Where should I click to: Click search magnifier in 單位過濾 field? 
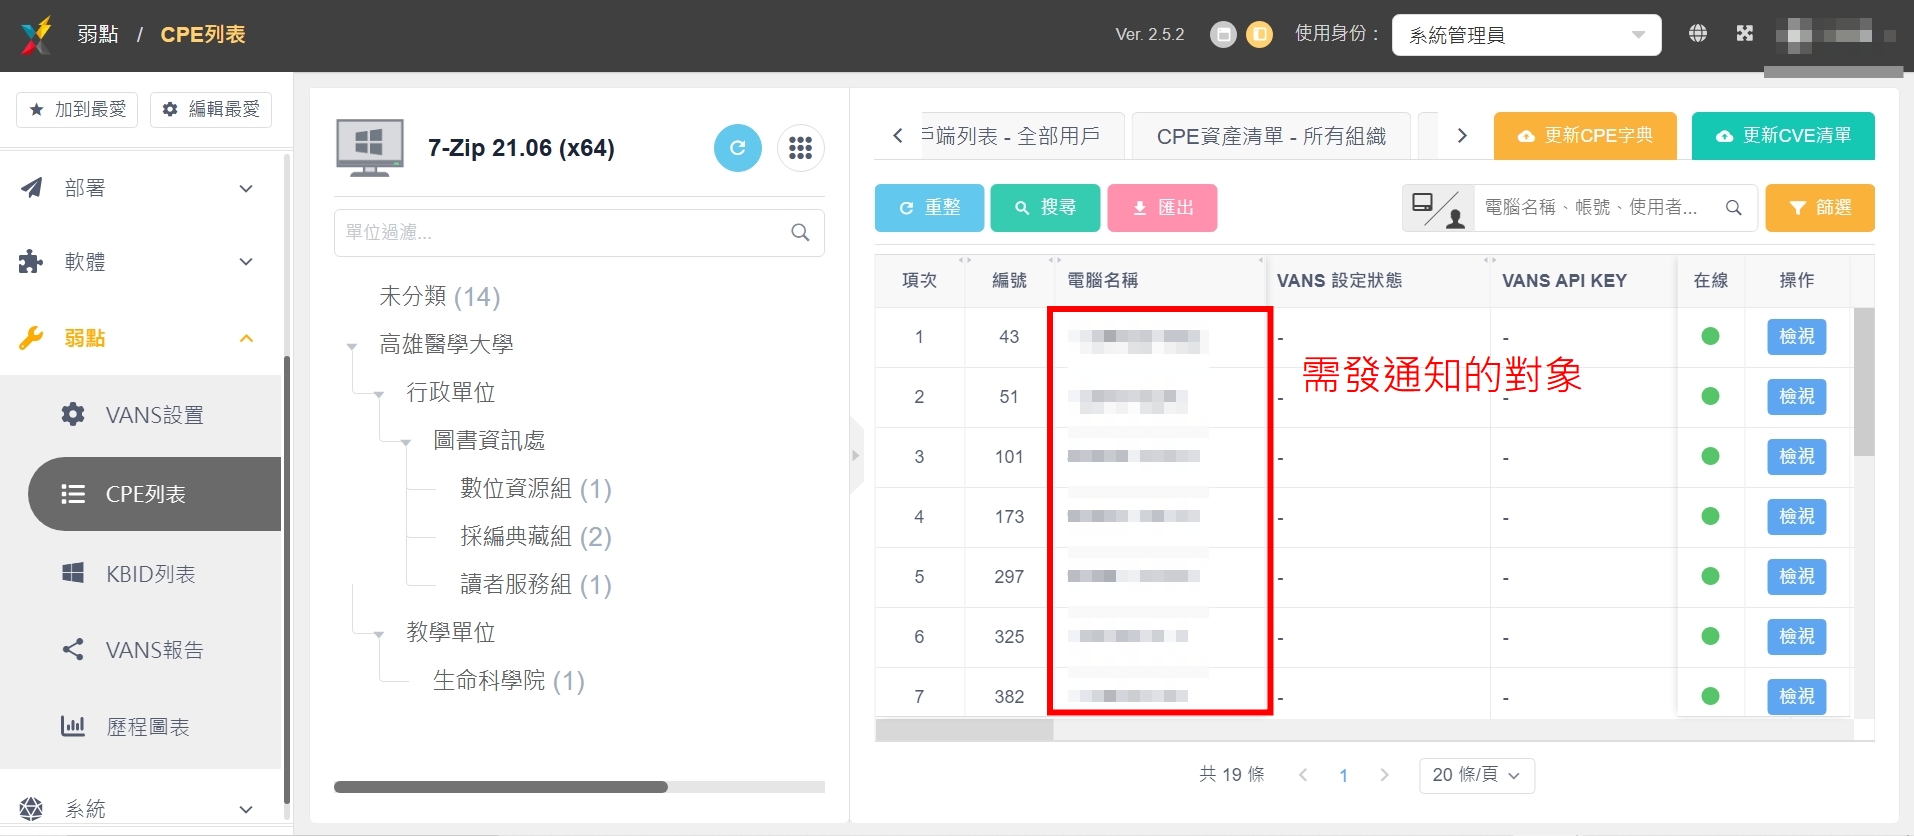tap(800, 232)
